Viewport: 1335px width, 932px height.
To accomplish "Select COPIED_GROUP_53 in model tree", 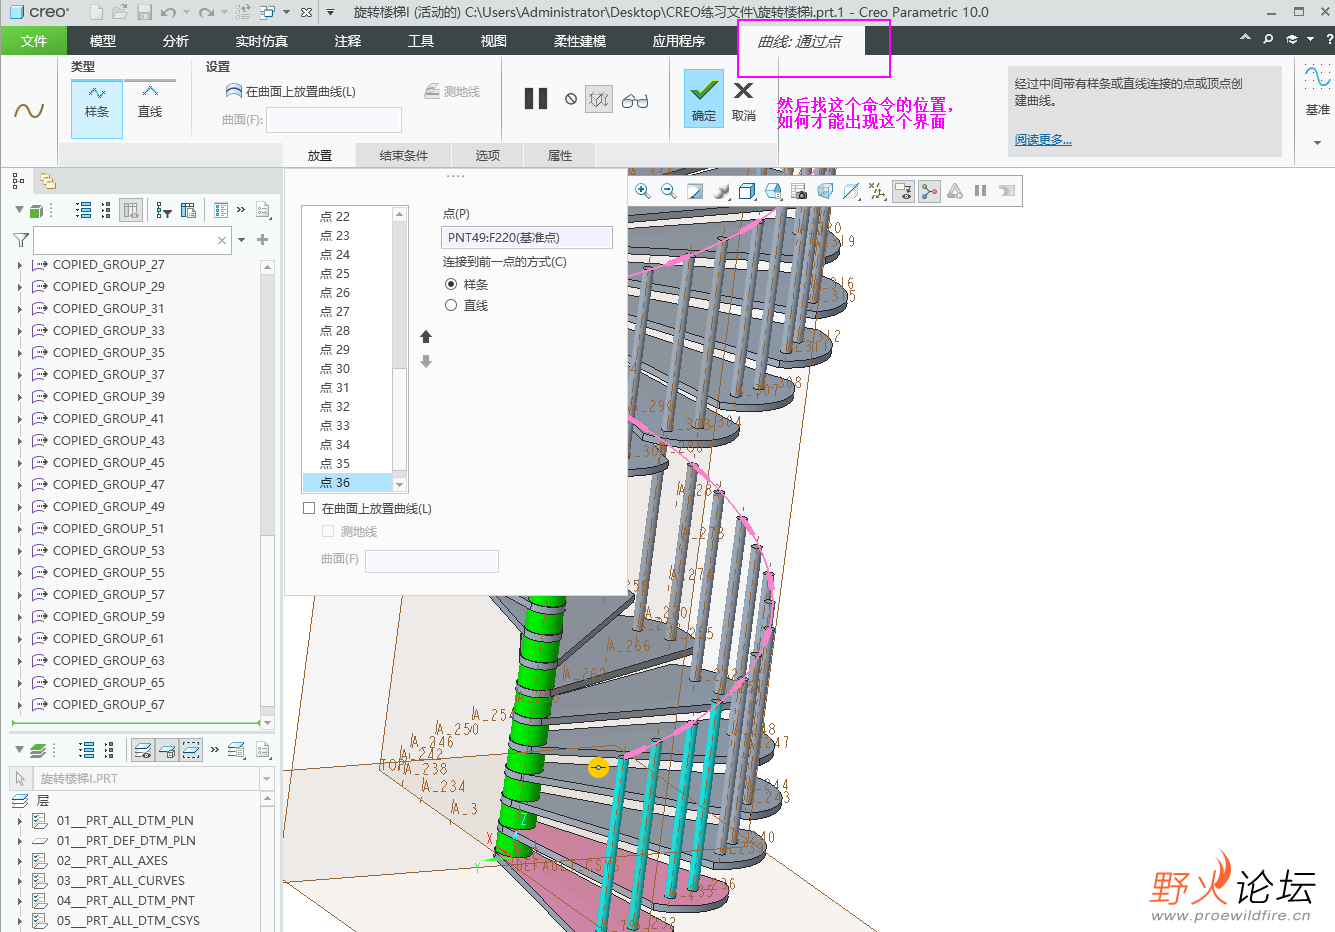I will (x=108, y=551).
